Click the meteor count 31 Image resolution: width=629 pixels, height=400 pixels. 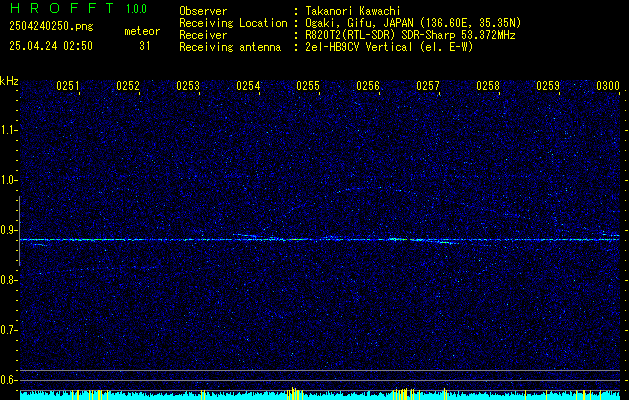click(145, 46)
